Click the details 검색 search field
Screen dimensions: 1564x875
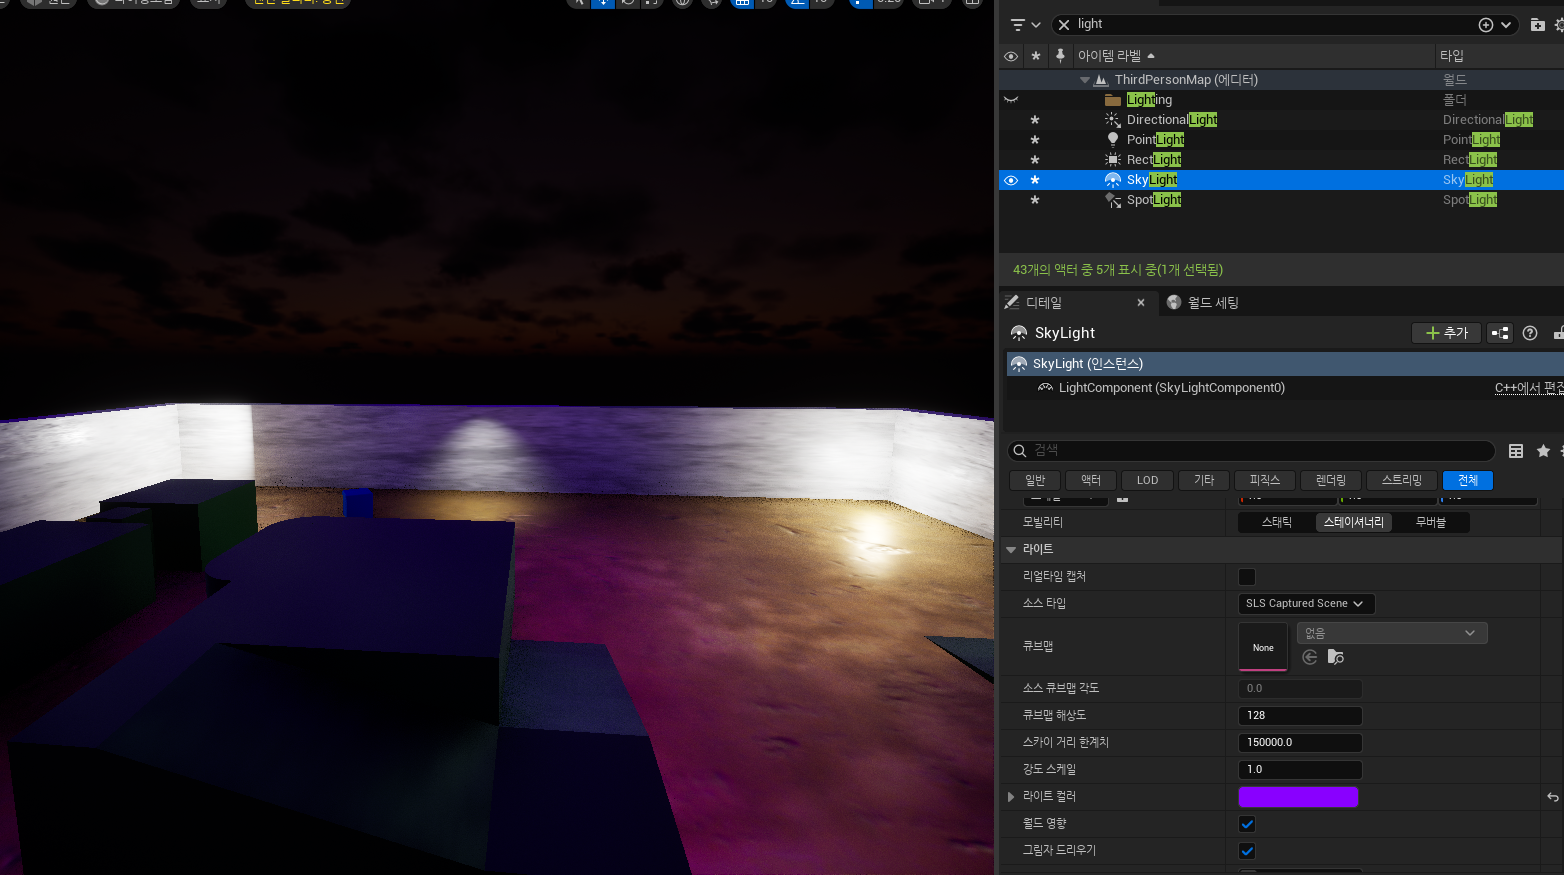tap(1251, 451)
